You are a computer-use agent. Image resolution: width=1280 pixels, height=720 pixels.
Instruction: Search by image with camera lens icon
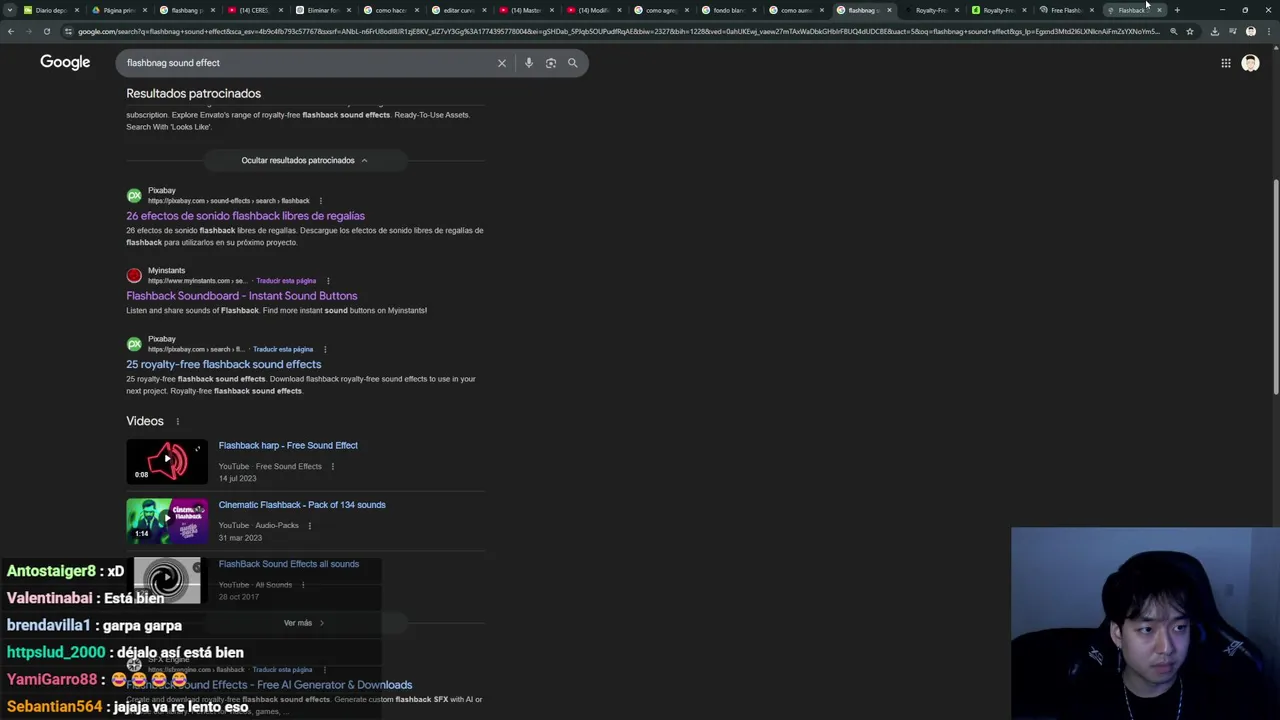pos(551,63)
